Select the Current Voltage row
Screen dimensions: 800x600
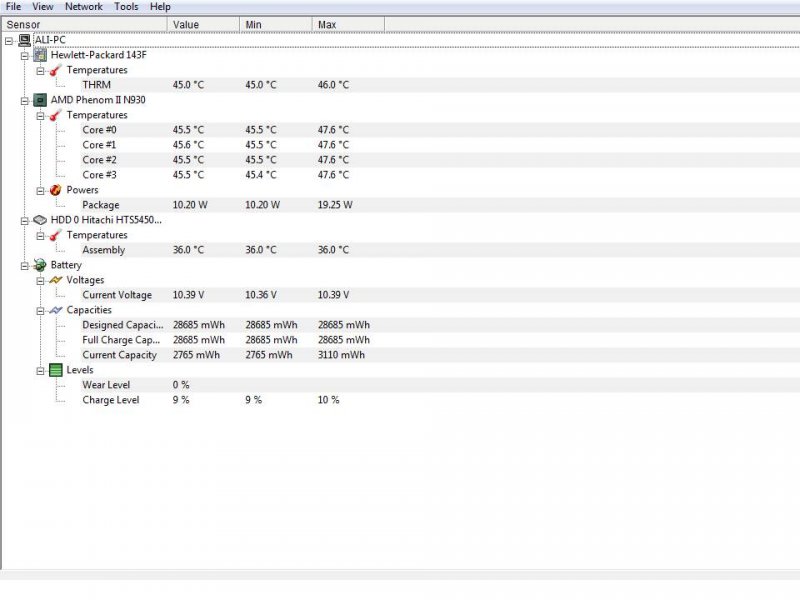click(440, 295)
